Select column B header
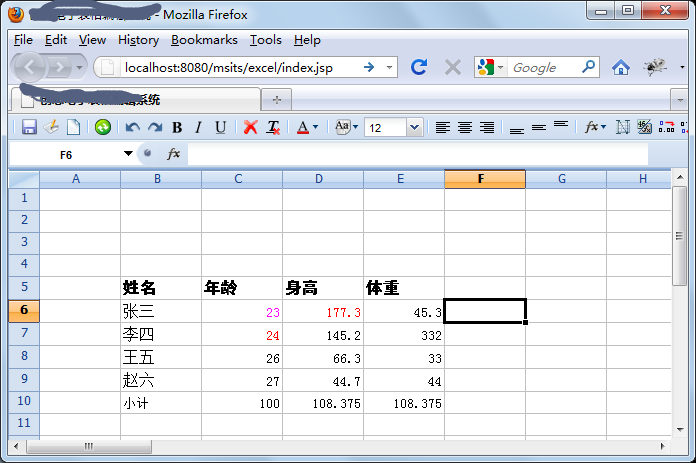The width and height of the screenshot is (696, 463). tap(161, 179)
